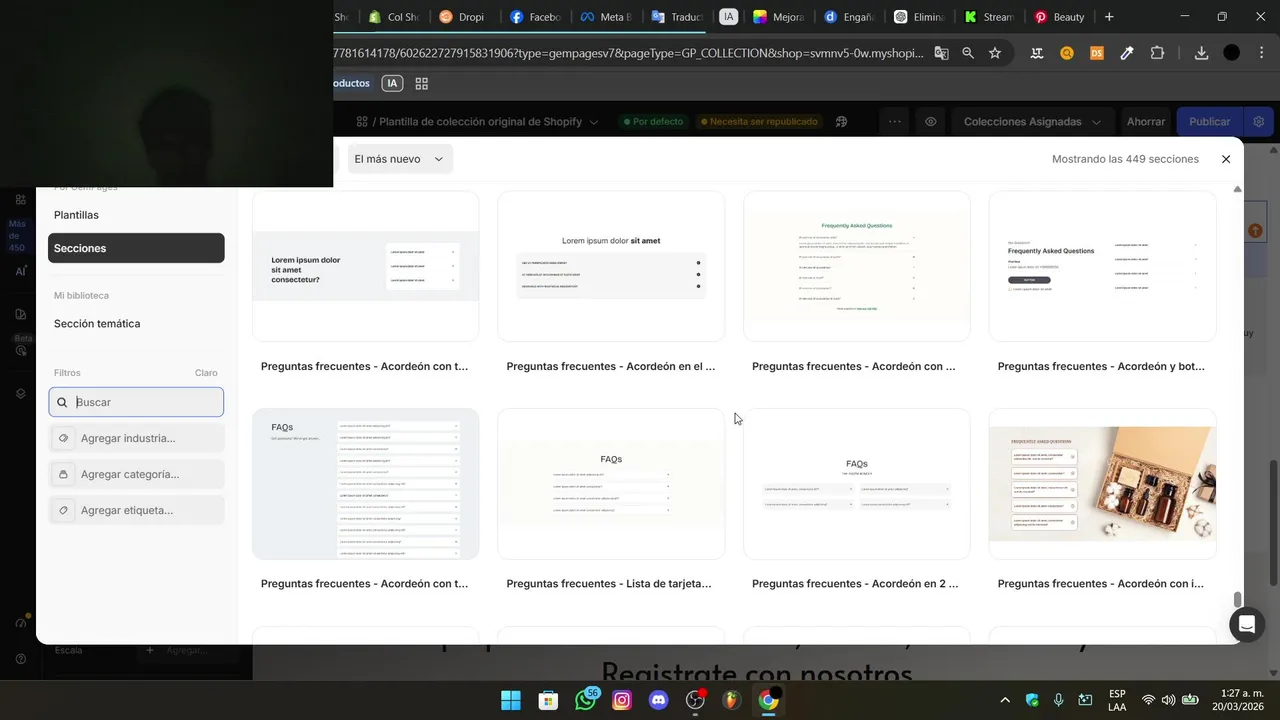Click the Ahorrar button
This screenshot has width=1280, height=720.
pos(1146,121)
